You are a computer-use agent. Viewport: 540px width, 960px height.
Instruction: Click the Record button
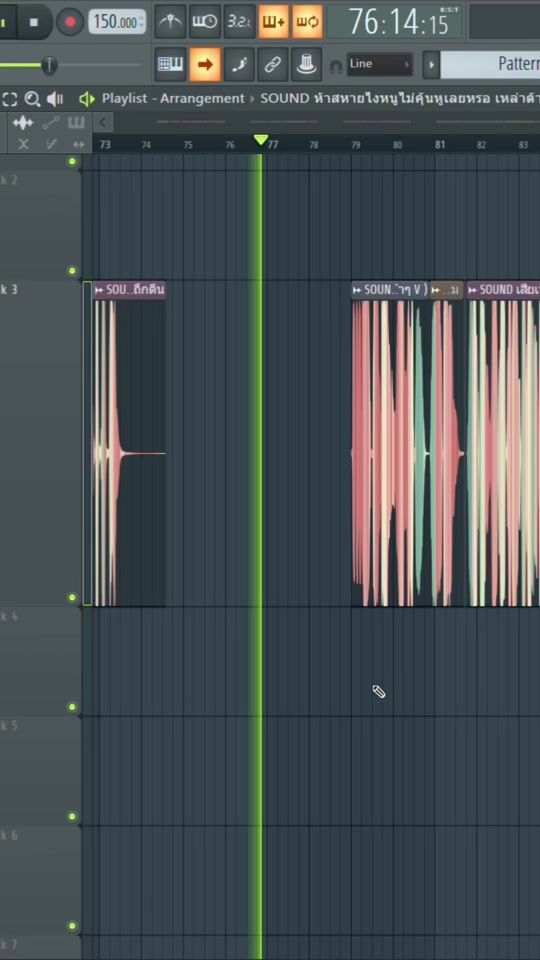70,22
